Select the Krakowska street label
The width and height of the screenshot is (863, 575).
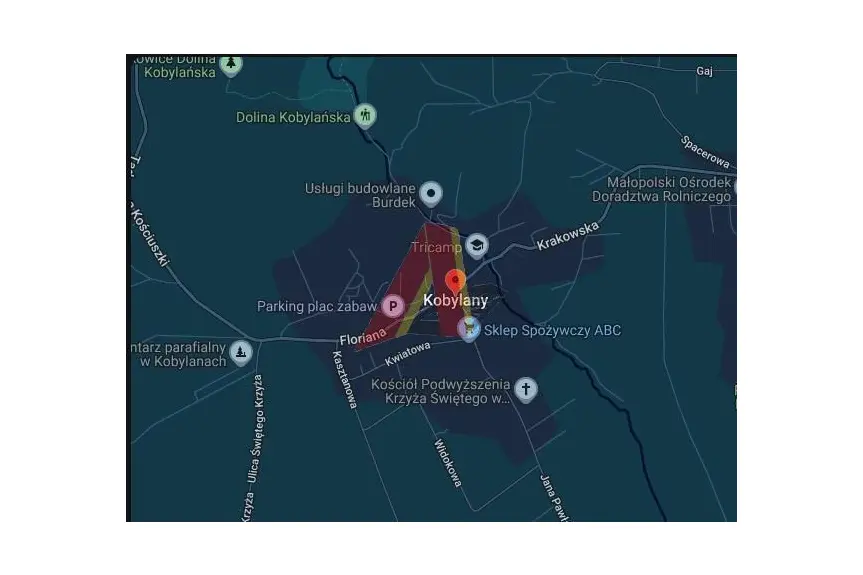(x=567, y=236)
